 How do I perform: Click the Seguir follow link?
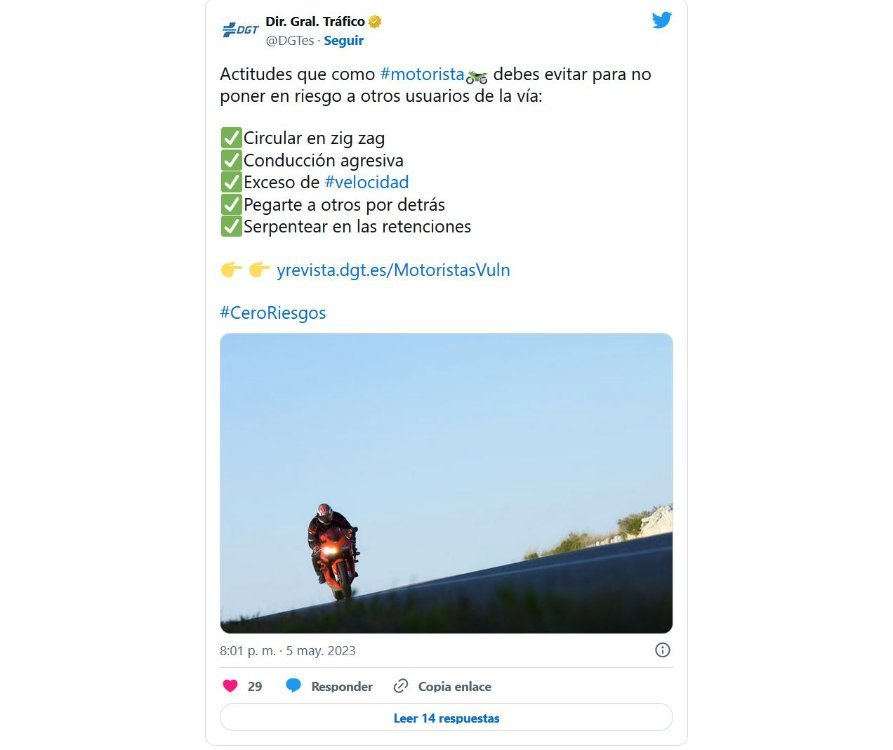(x=344, y=41)
